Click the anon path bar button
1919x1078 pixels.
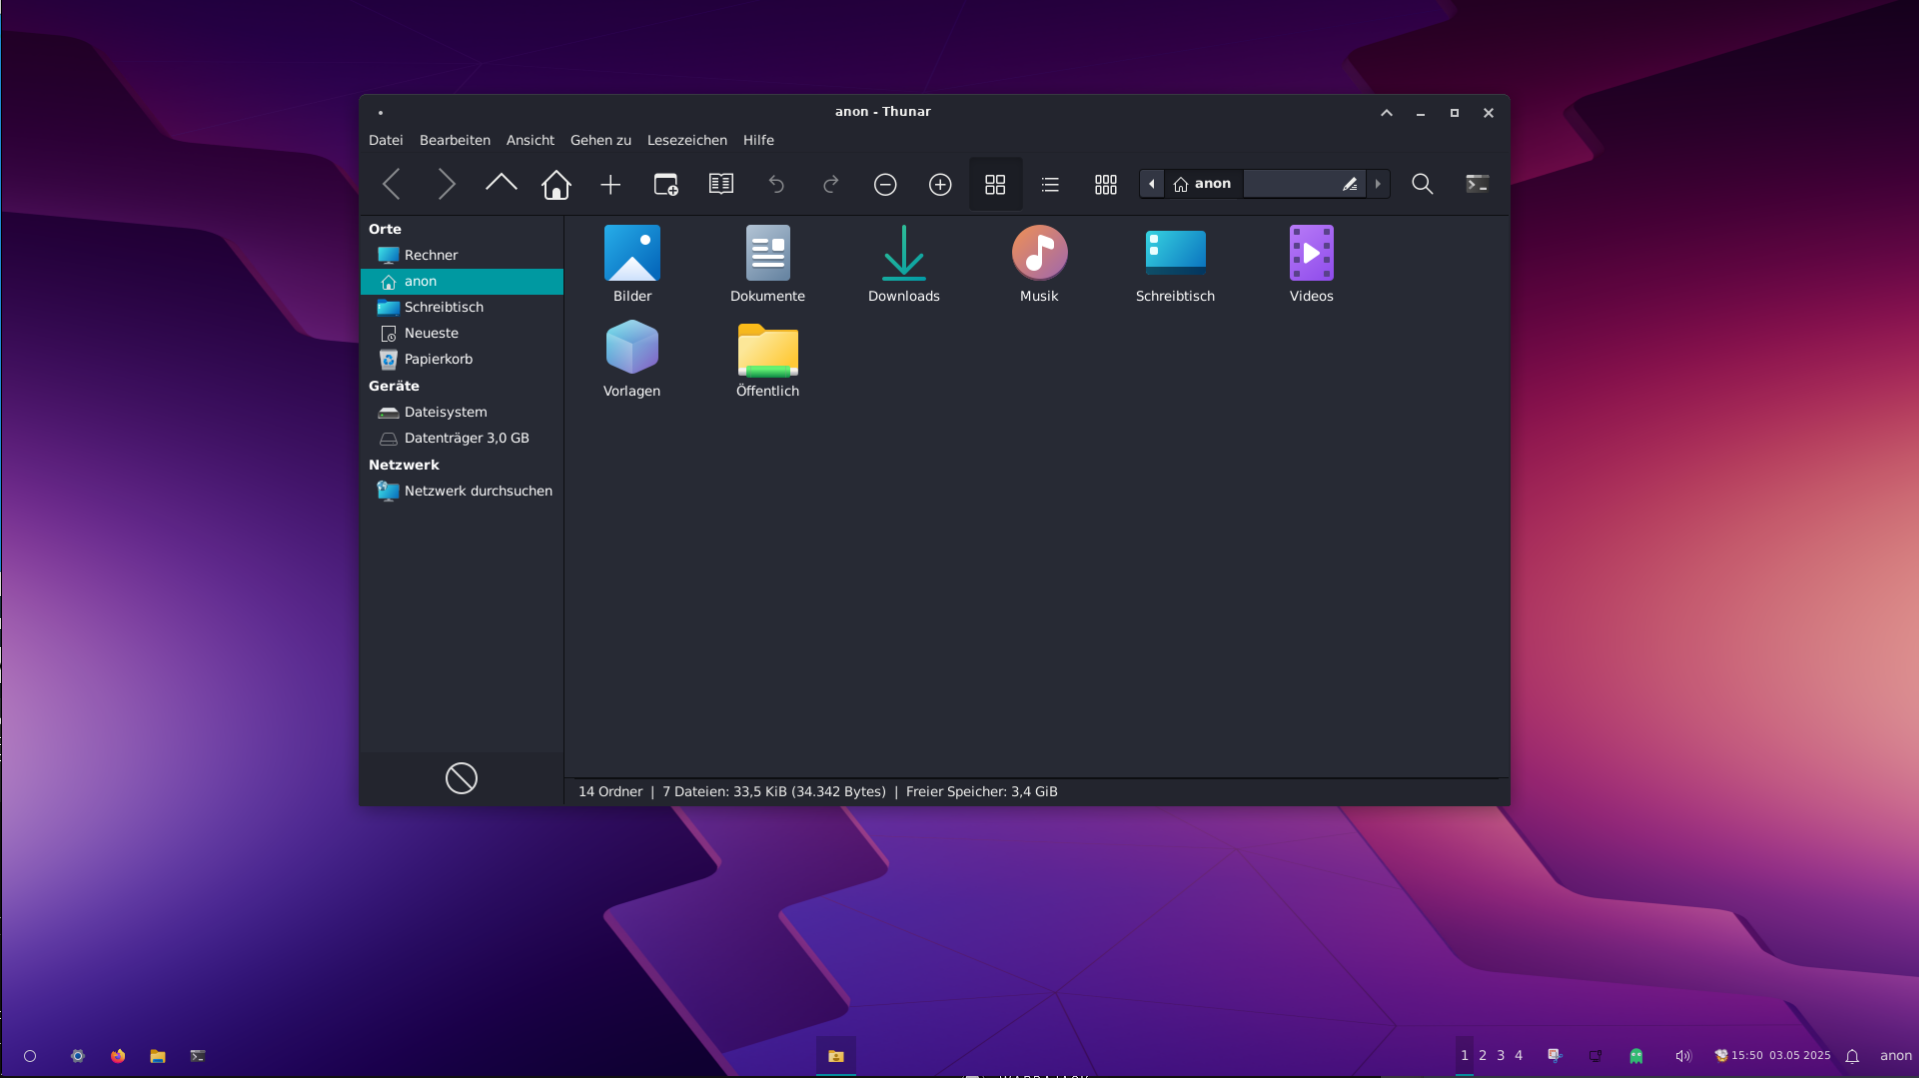(x=1202, y=184)
